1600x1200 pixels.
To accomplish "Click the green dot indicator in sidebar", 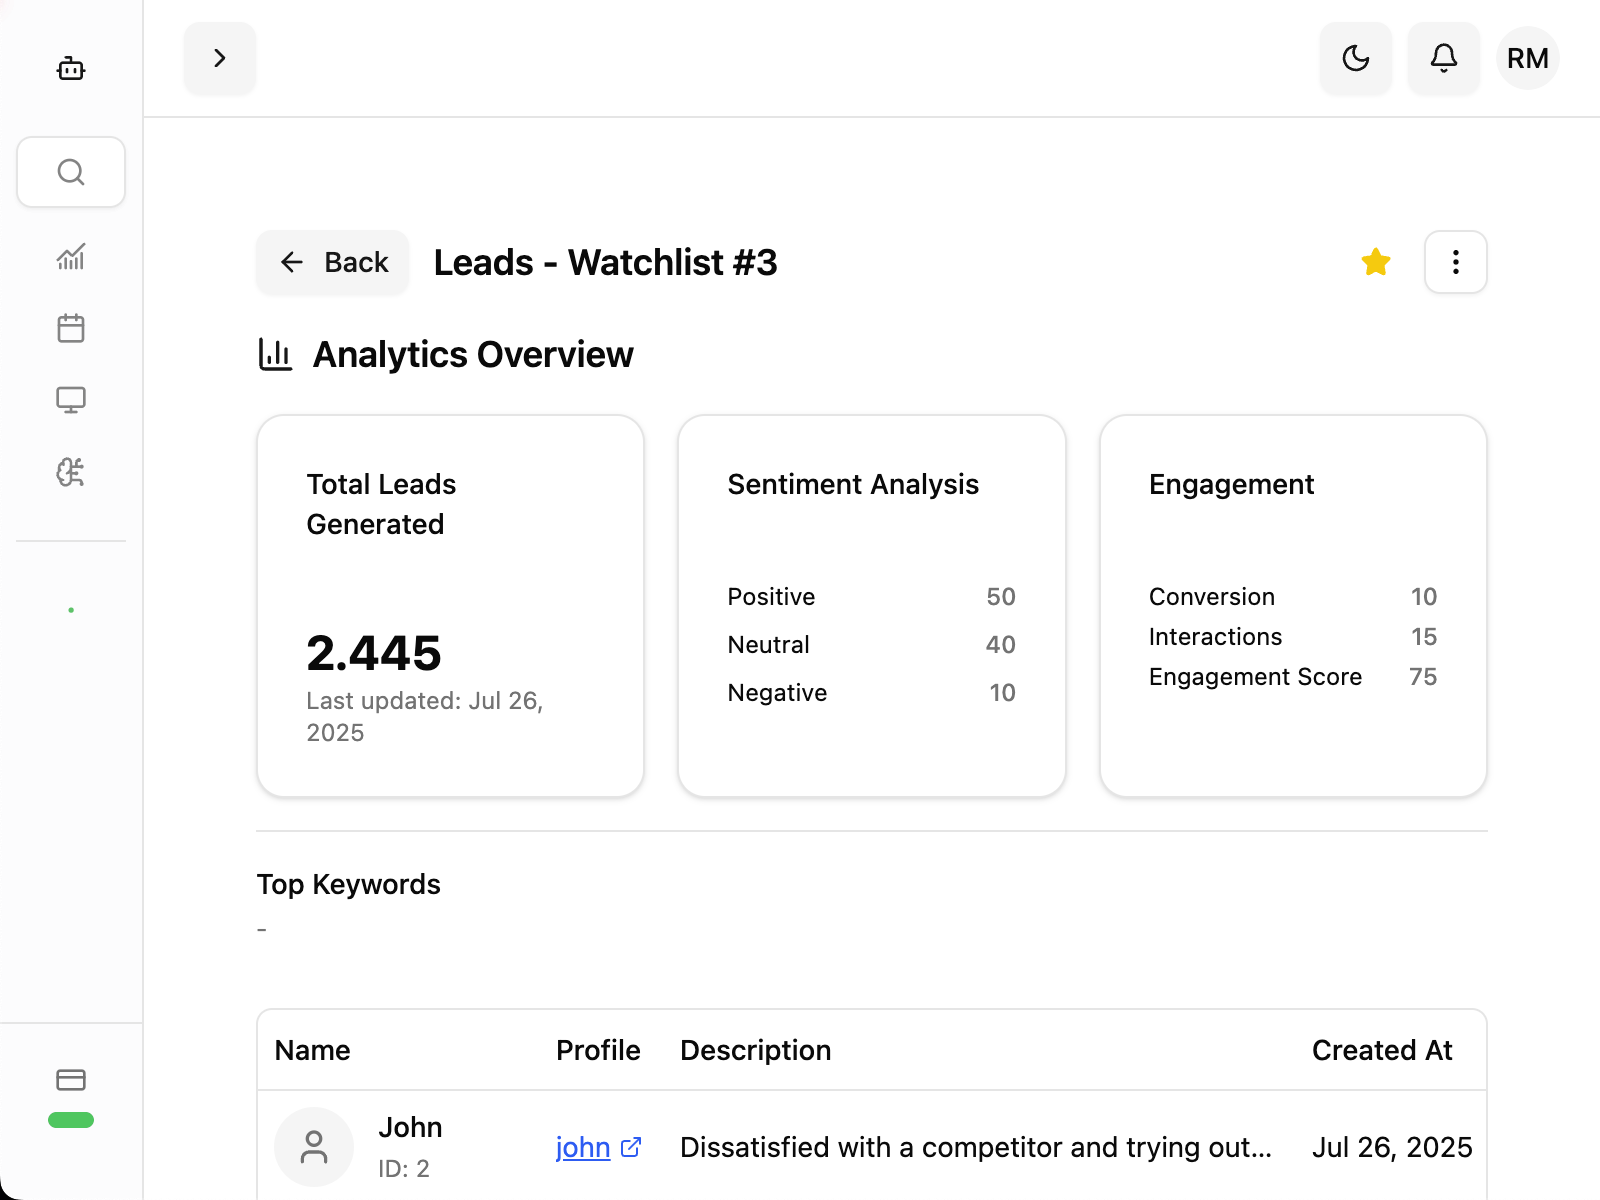I will pyautogui.click(x=71, y=609).
